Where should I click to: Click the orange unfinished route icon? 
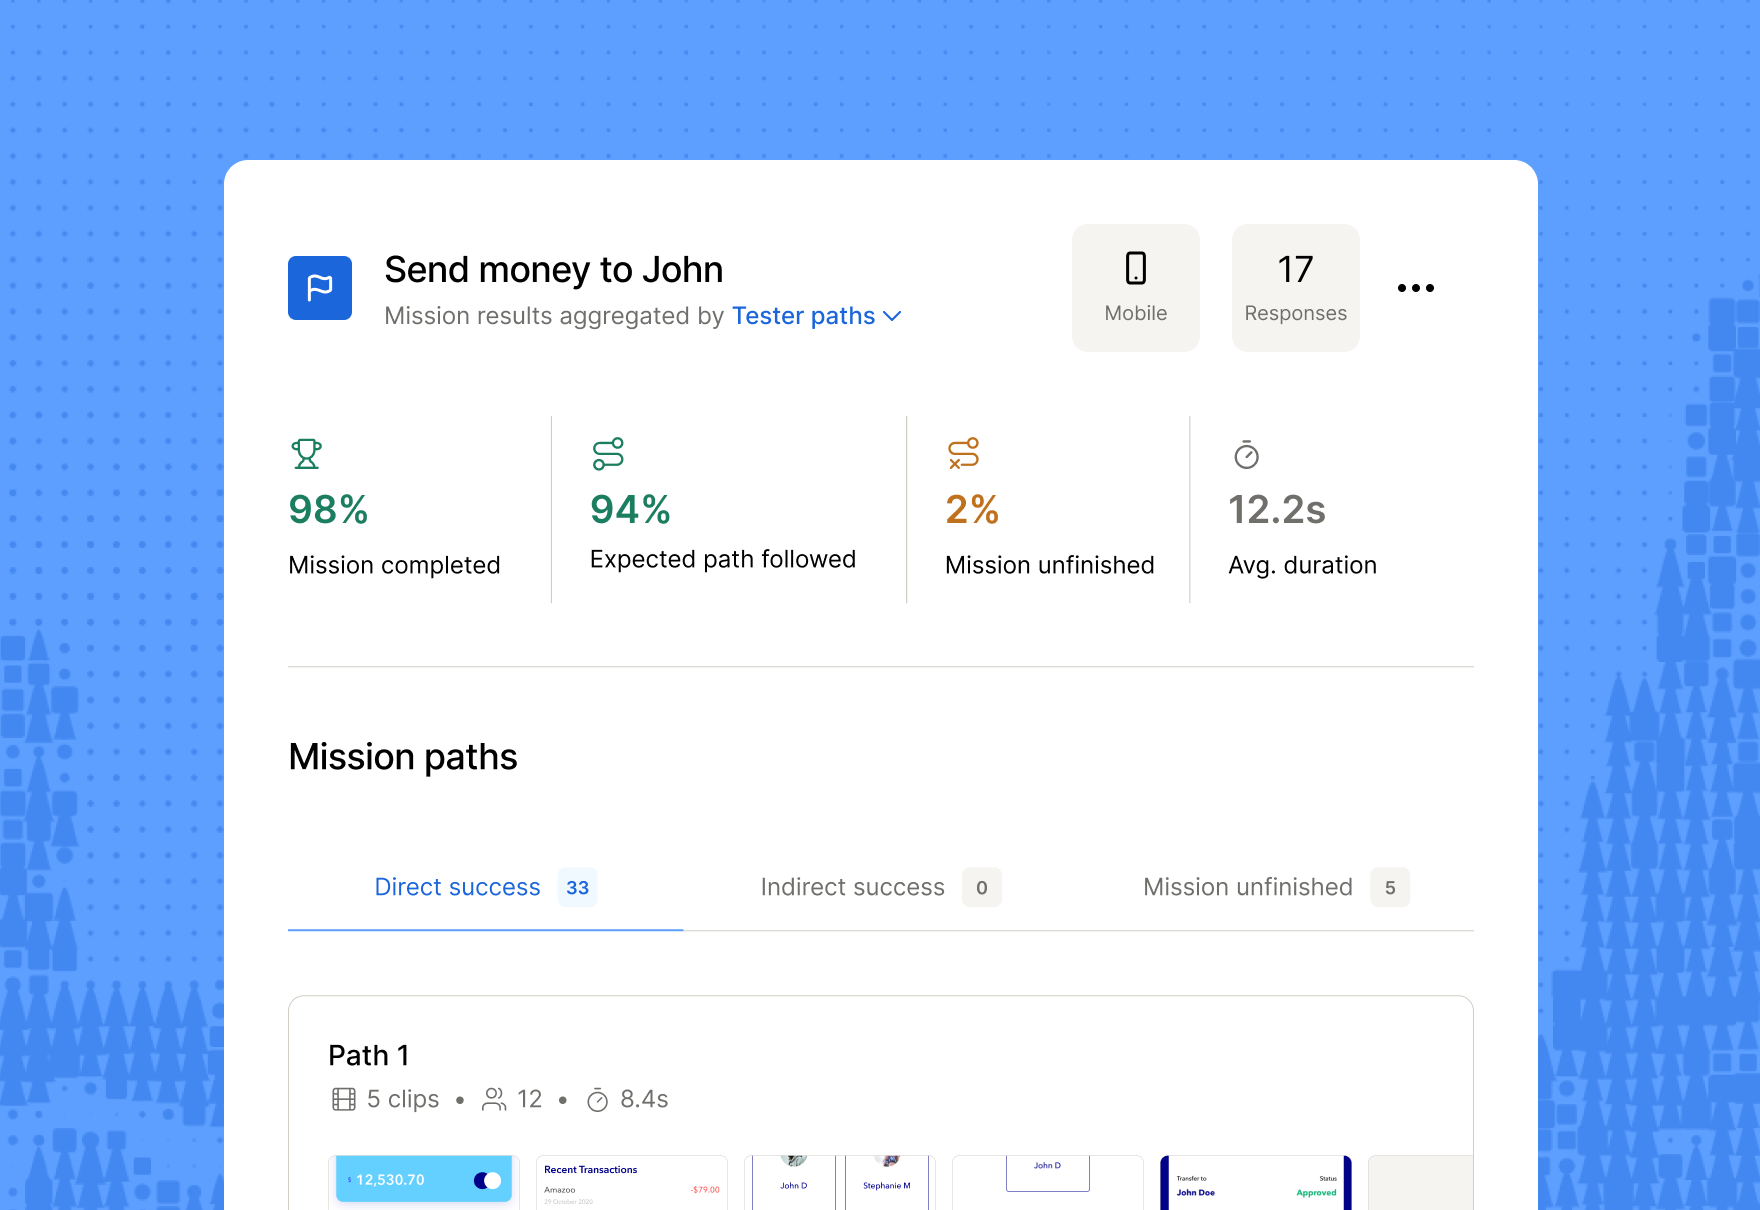pos(963,454)
